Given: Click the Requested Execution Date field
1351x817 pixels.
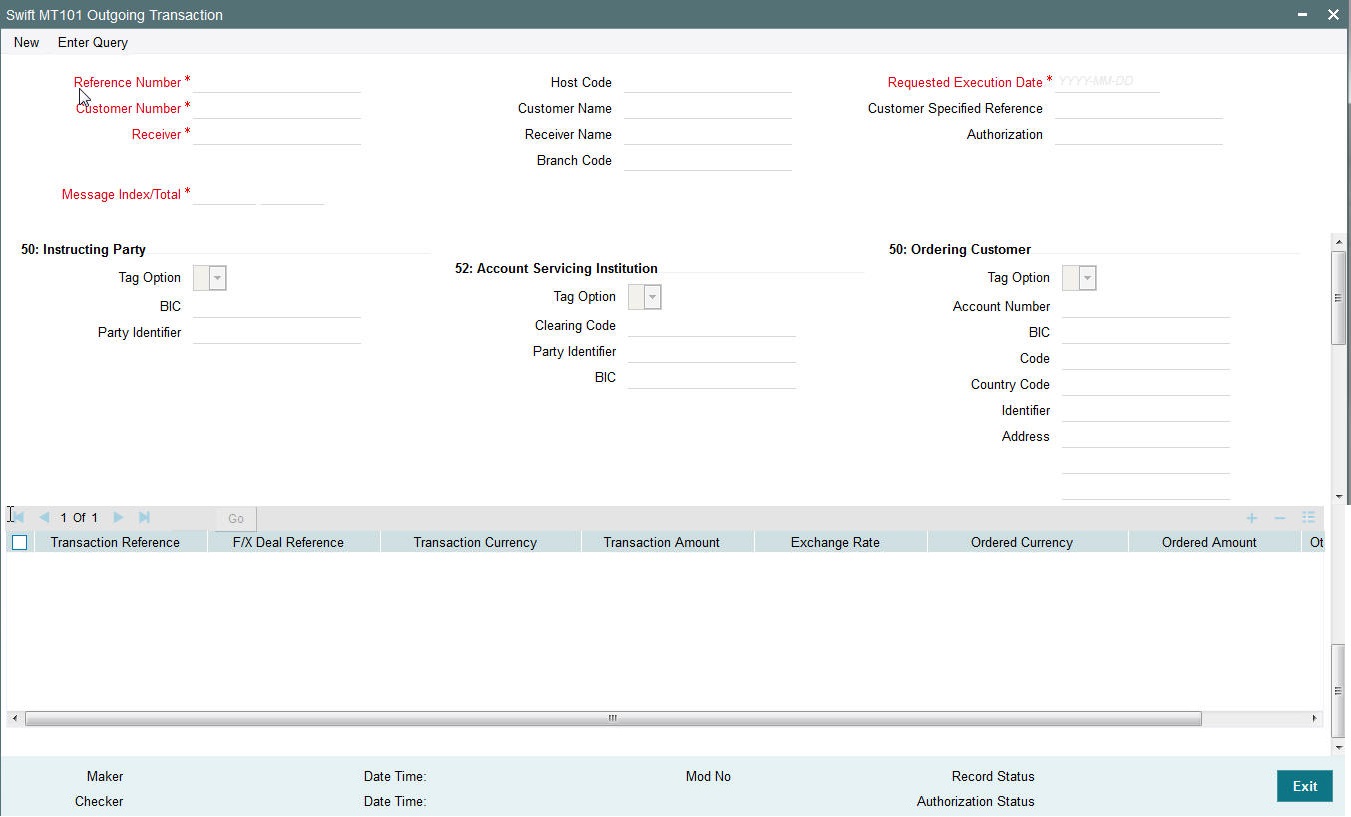Looking at the screenshot, I should (x=1108, y=82).
